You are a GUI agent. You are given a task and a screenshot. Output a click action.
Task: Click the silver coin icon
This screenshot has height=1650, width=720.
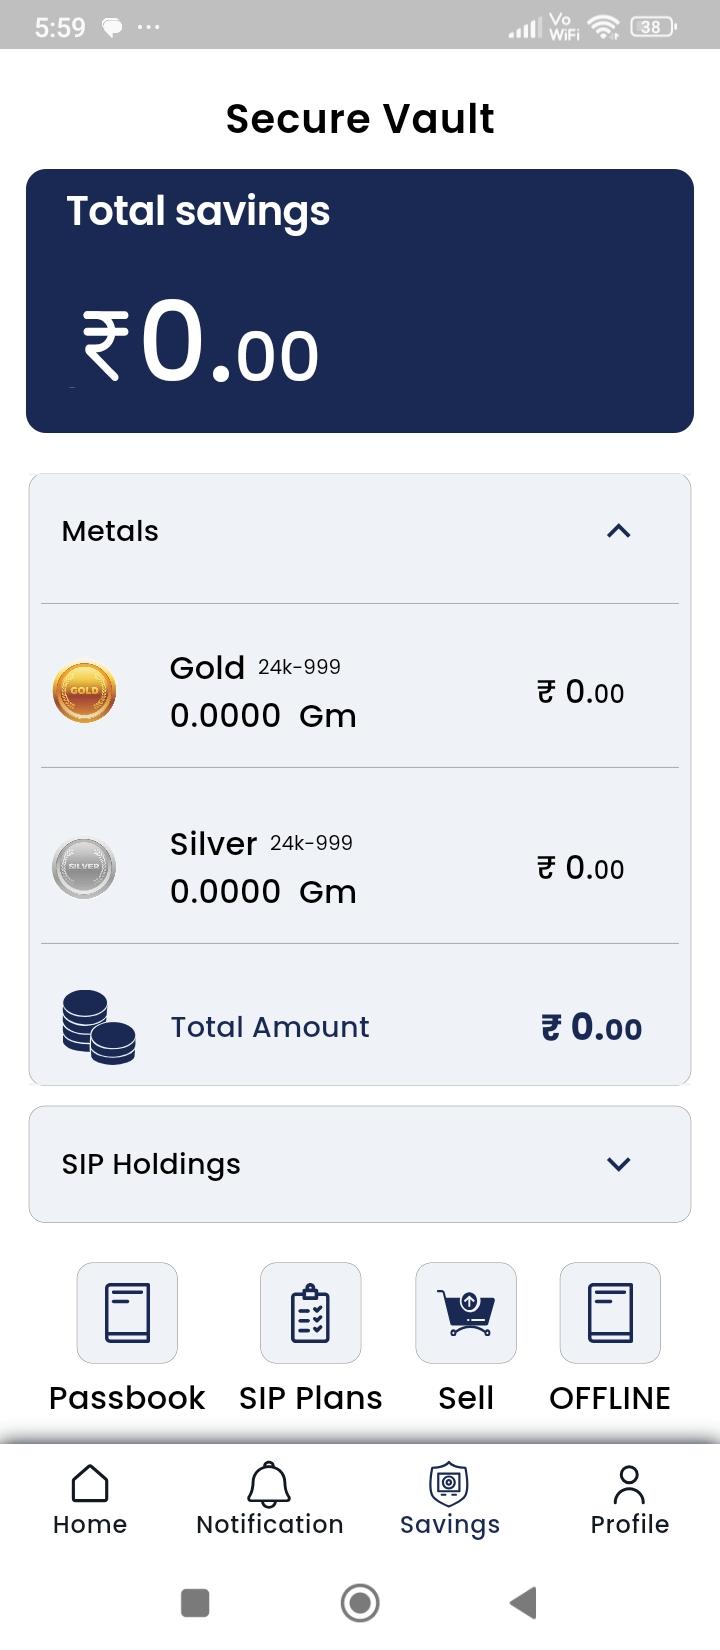pyautogui.click(x=84, y=867)
